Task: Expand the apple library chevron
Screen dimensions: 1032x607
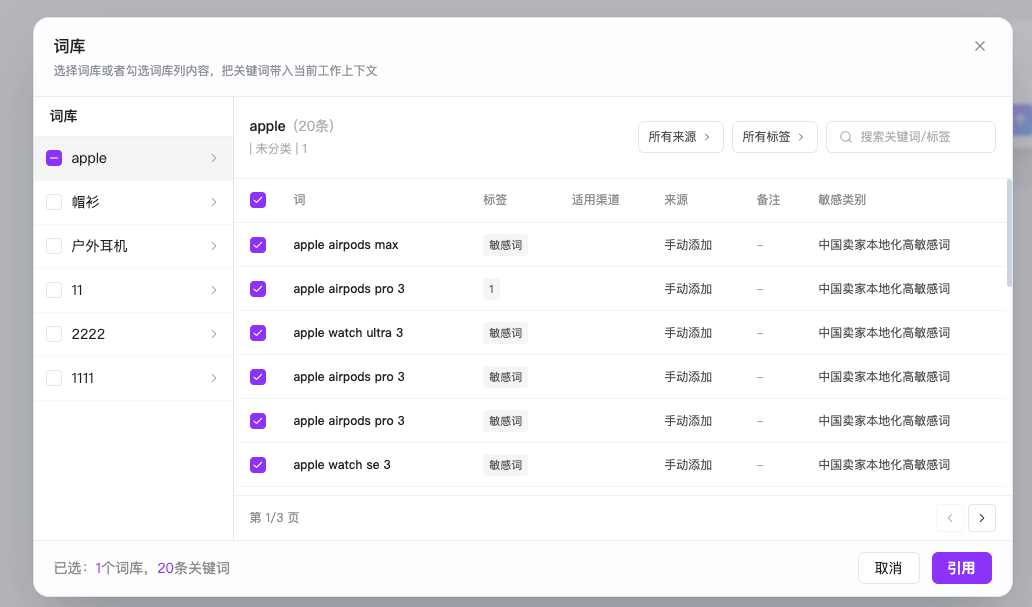Action: tap(214, 158)
